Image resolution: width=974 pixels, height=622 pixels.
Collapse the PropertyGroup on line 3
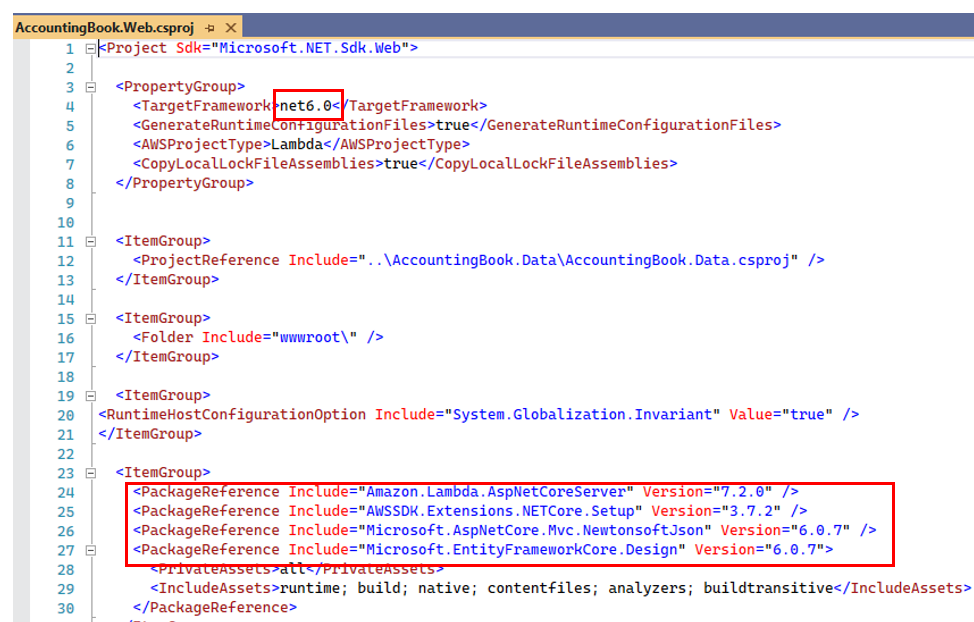tap(91, 87)
